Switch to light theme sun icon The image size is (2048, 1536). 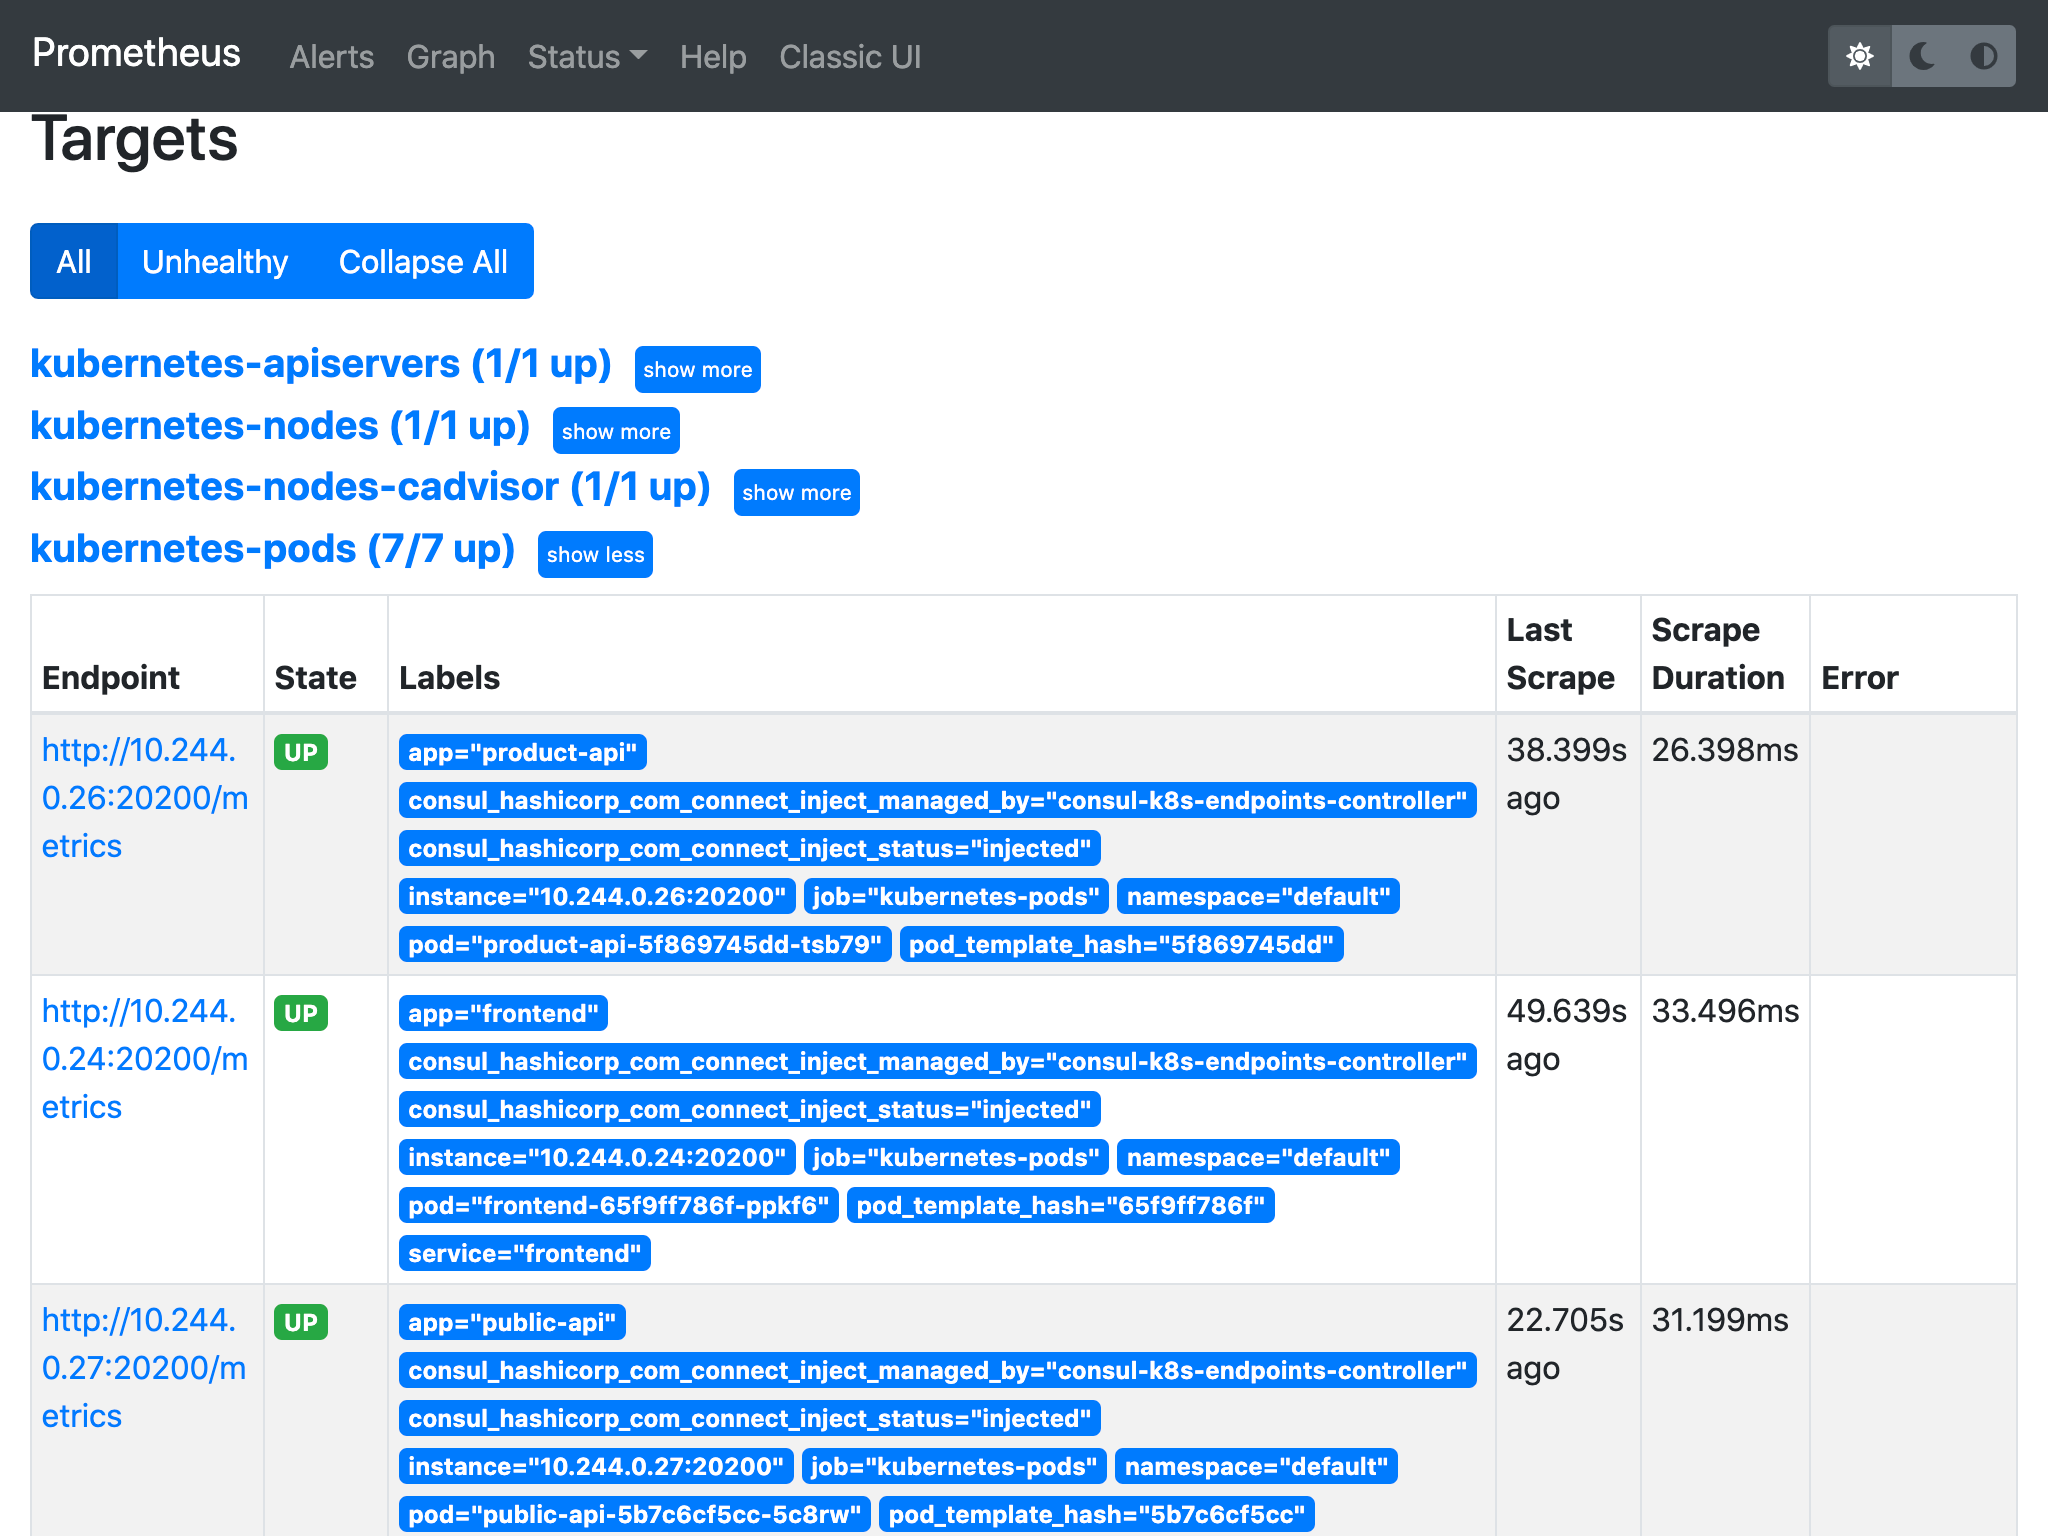coord(1859,56)
